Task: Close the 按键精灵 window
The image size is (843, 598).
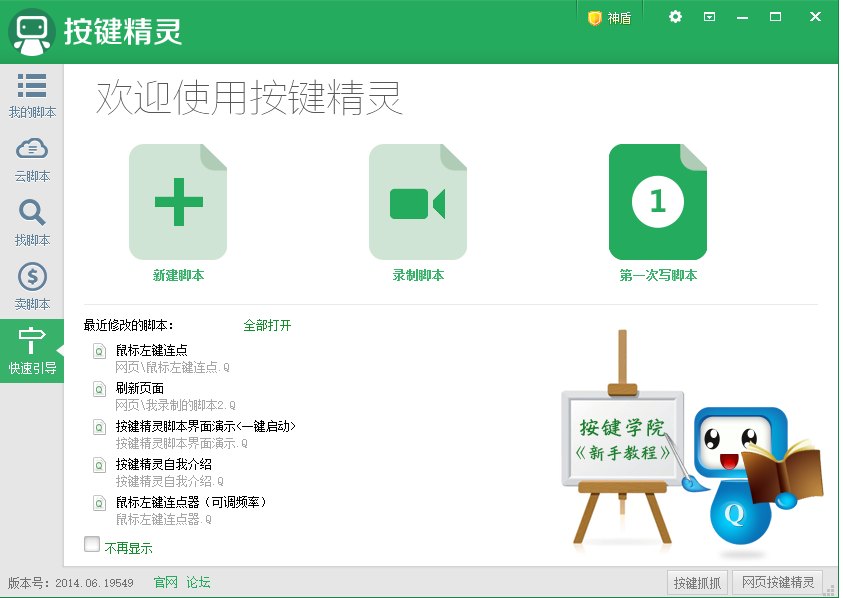Action: coord(815,17)
